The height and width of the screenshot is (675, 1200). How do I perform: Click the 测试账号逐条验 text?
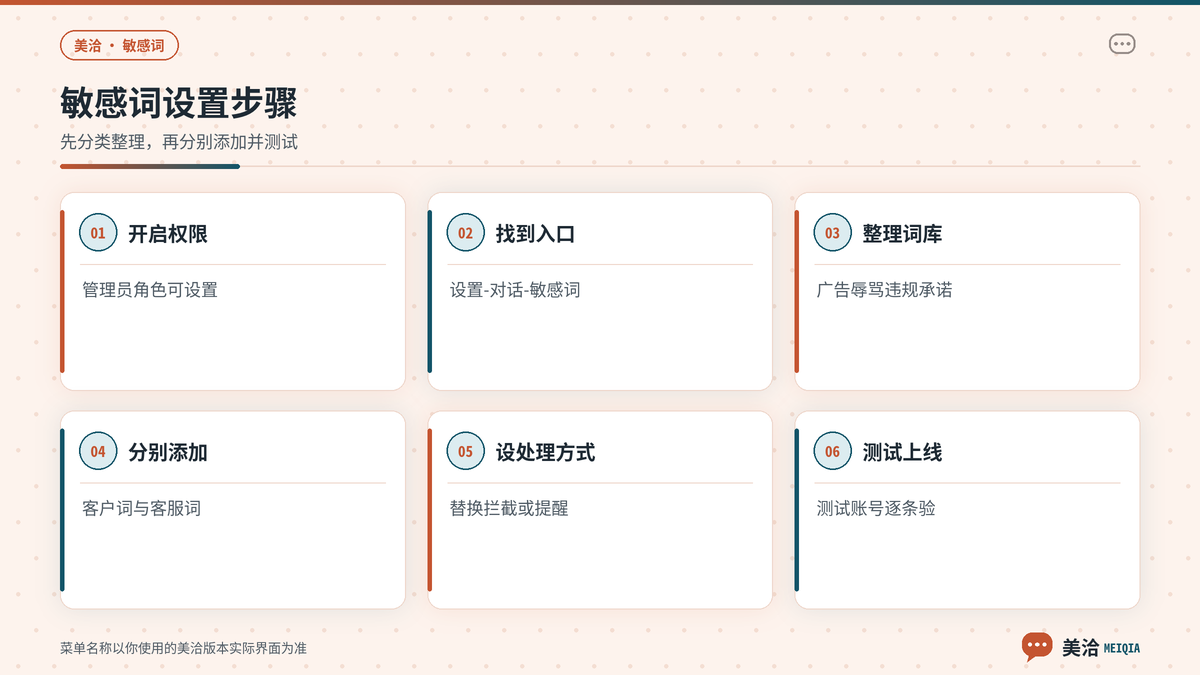(876, 509)
